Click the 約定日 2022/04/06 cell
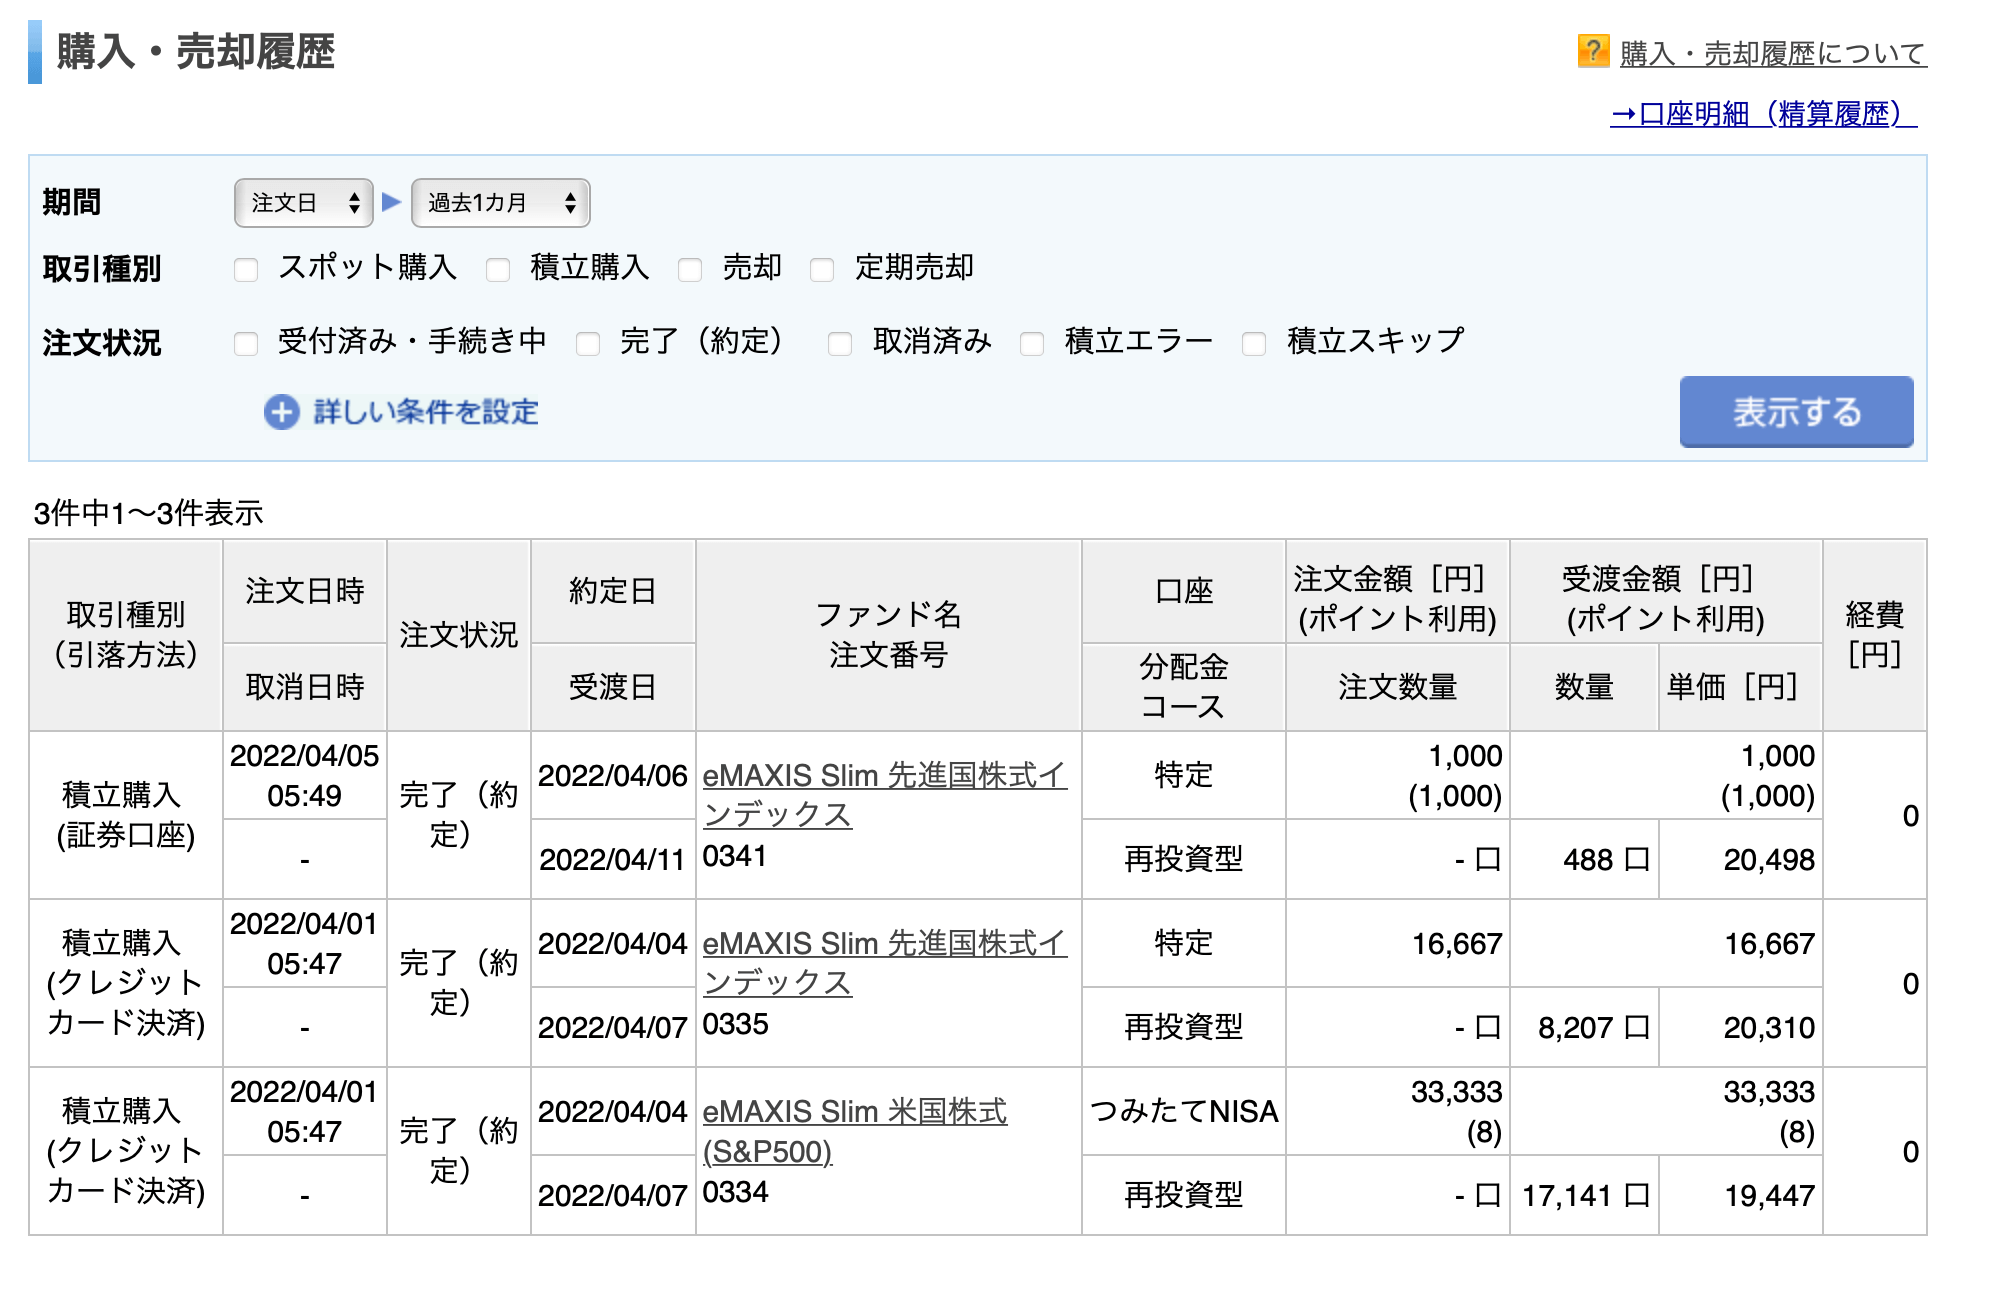2002x1312 pixels. 613,775
